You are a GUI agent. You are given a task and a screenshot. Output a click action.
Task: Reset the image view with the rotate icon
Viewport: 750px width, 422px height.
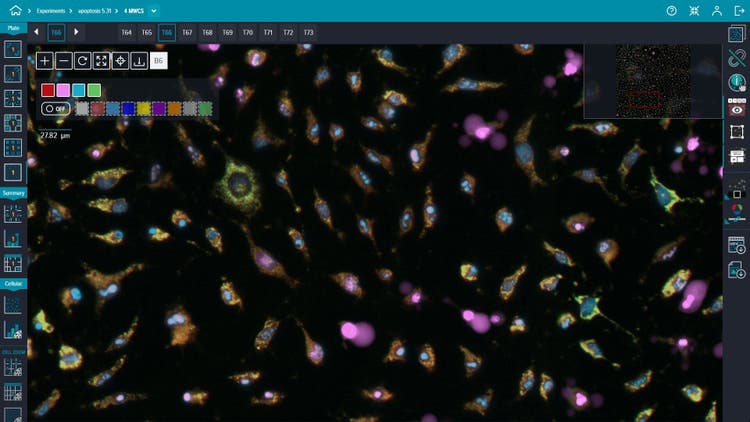click(x=83, y=61)
